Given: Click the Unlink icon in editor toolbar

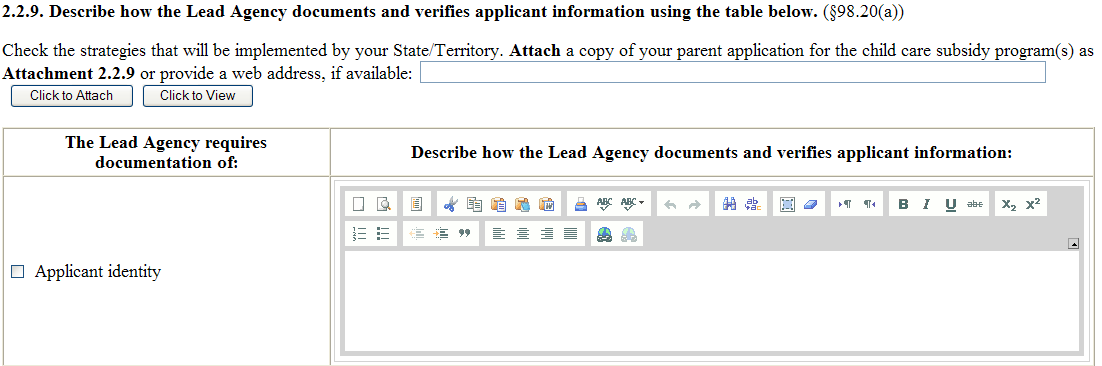Looking at the screenshot, I should pyautogui.click(x=628, y=234).
